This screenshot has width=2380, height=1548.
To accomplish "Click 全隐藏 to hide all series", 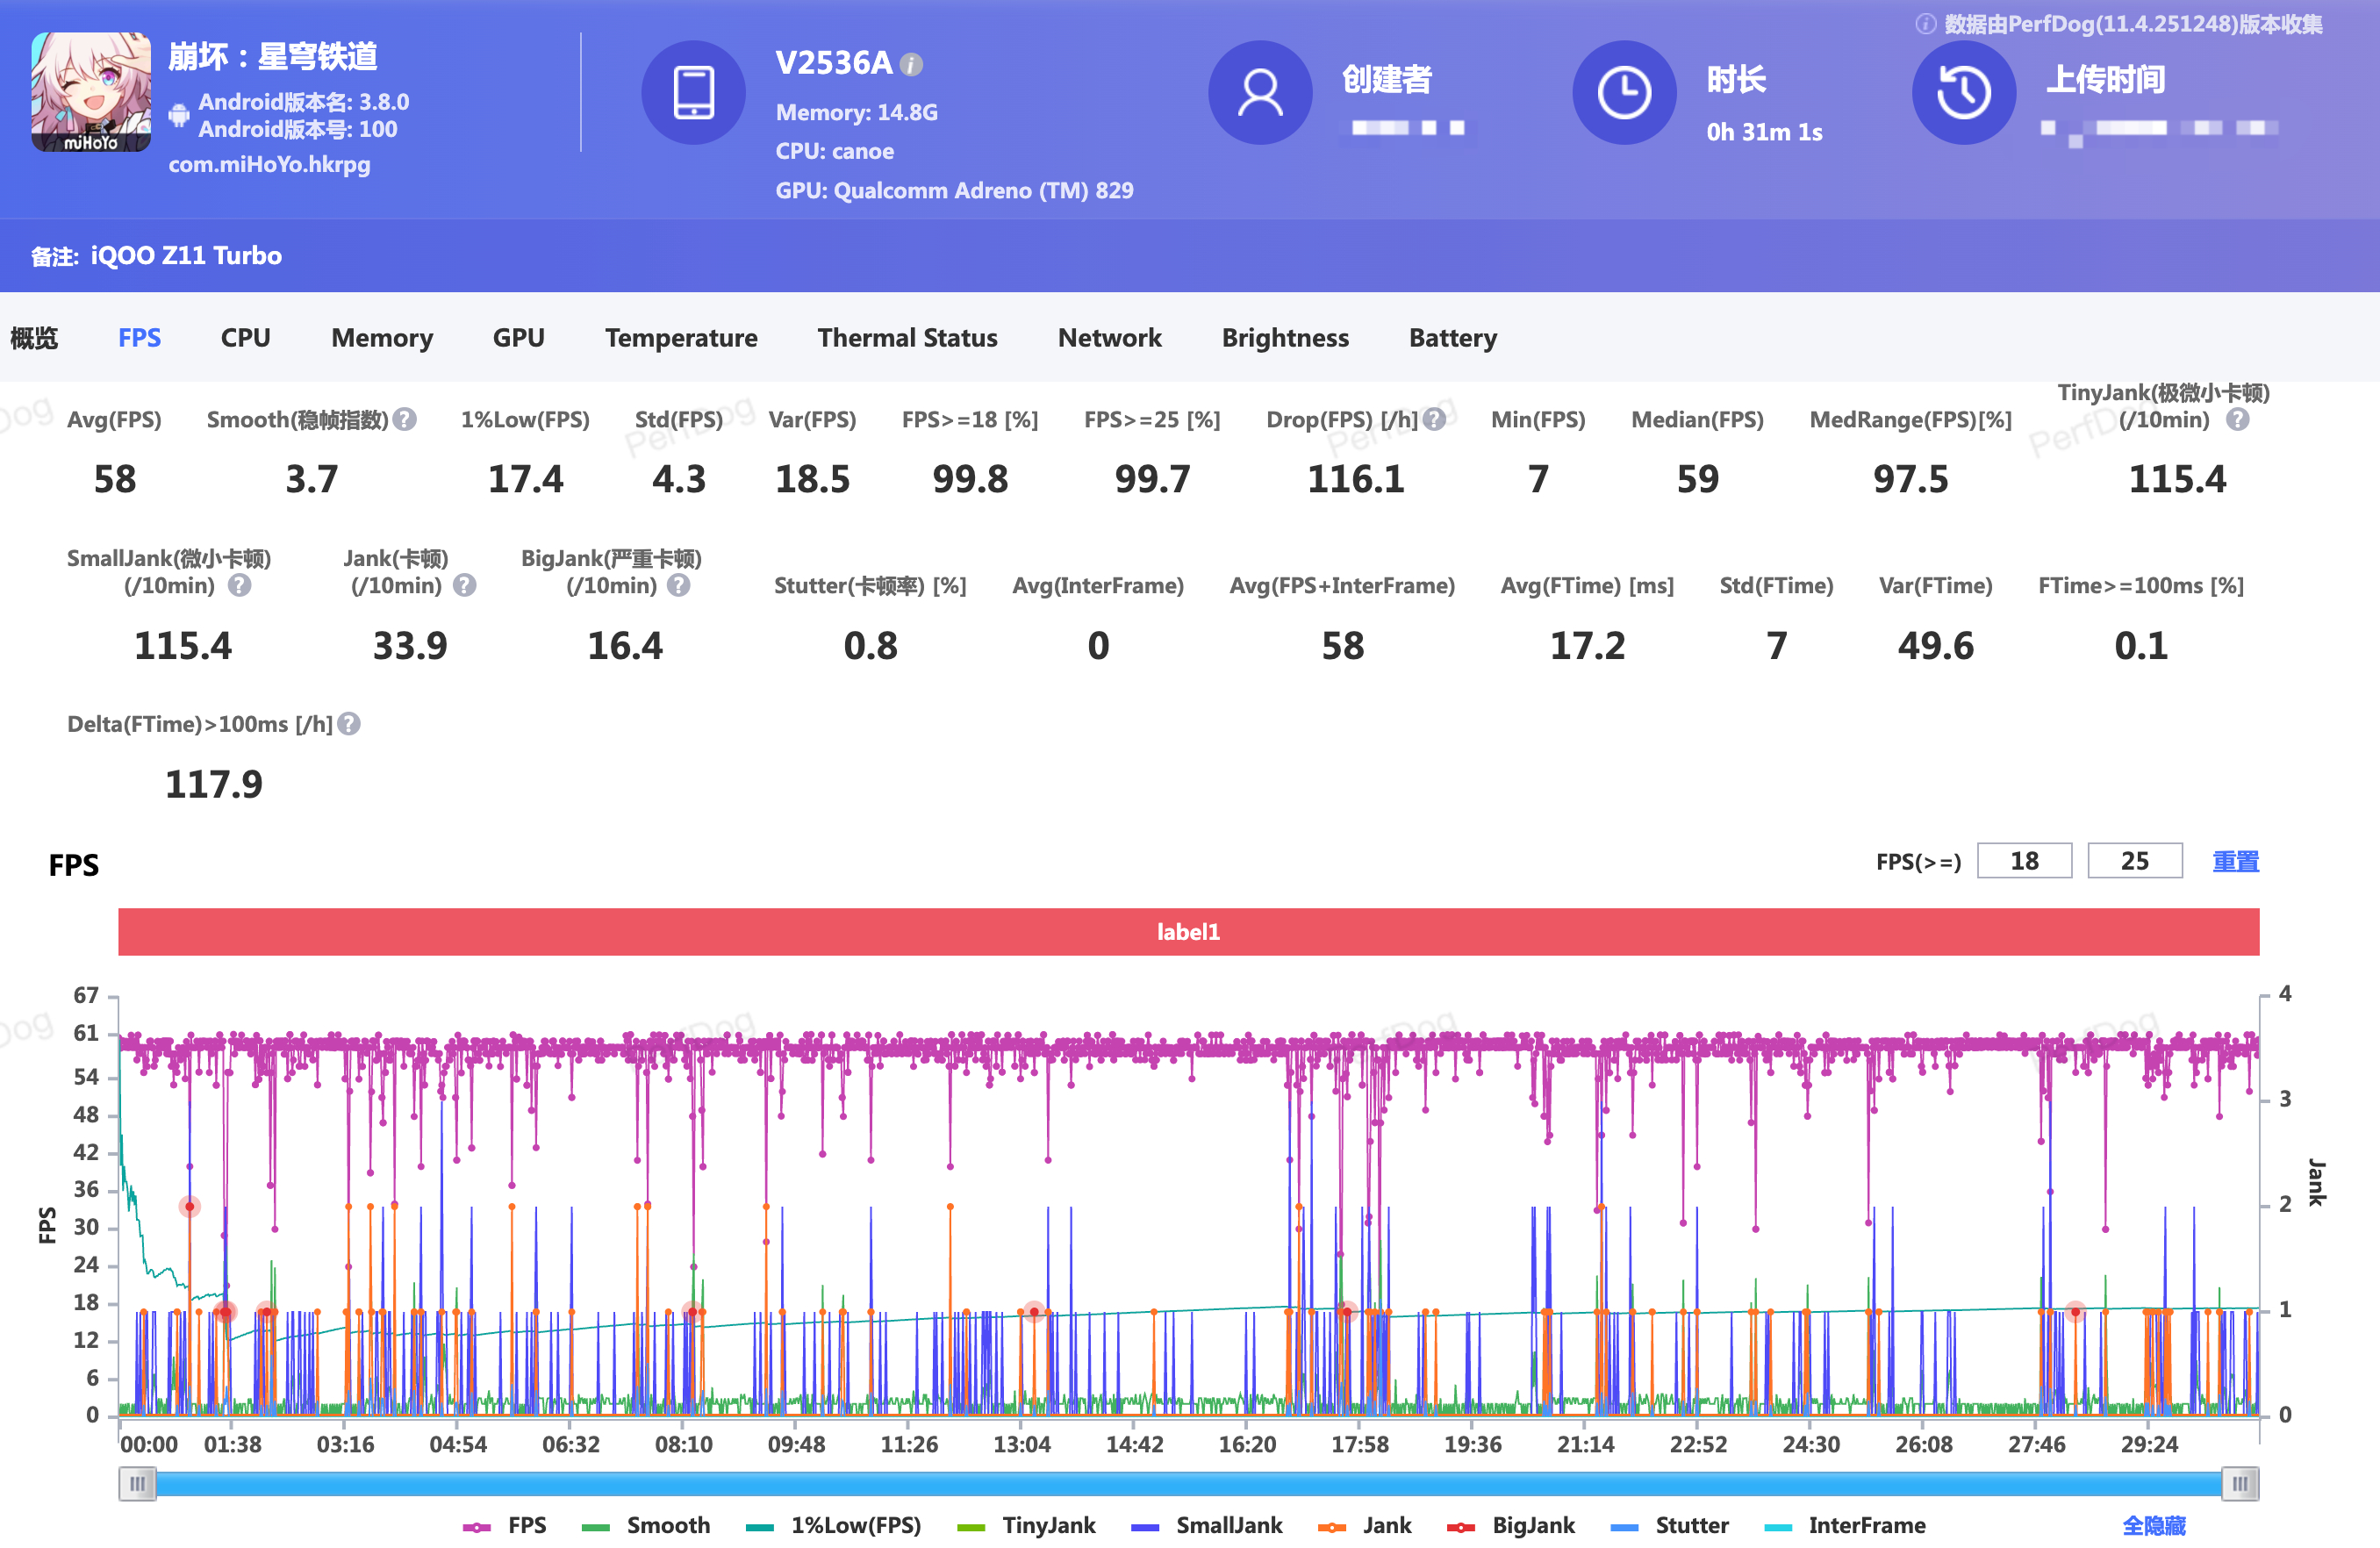I will click(2153, 1525).
